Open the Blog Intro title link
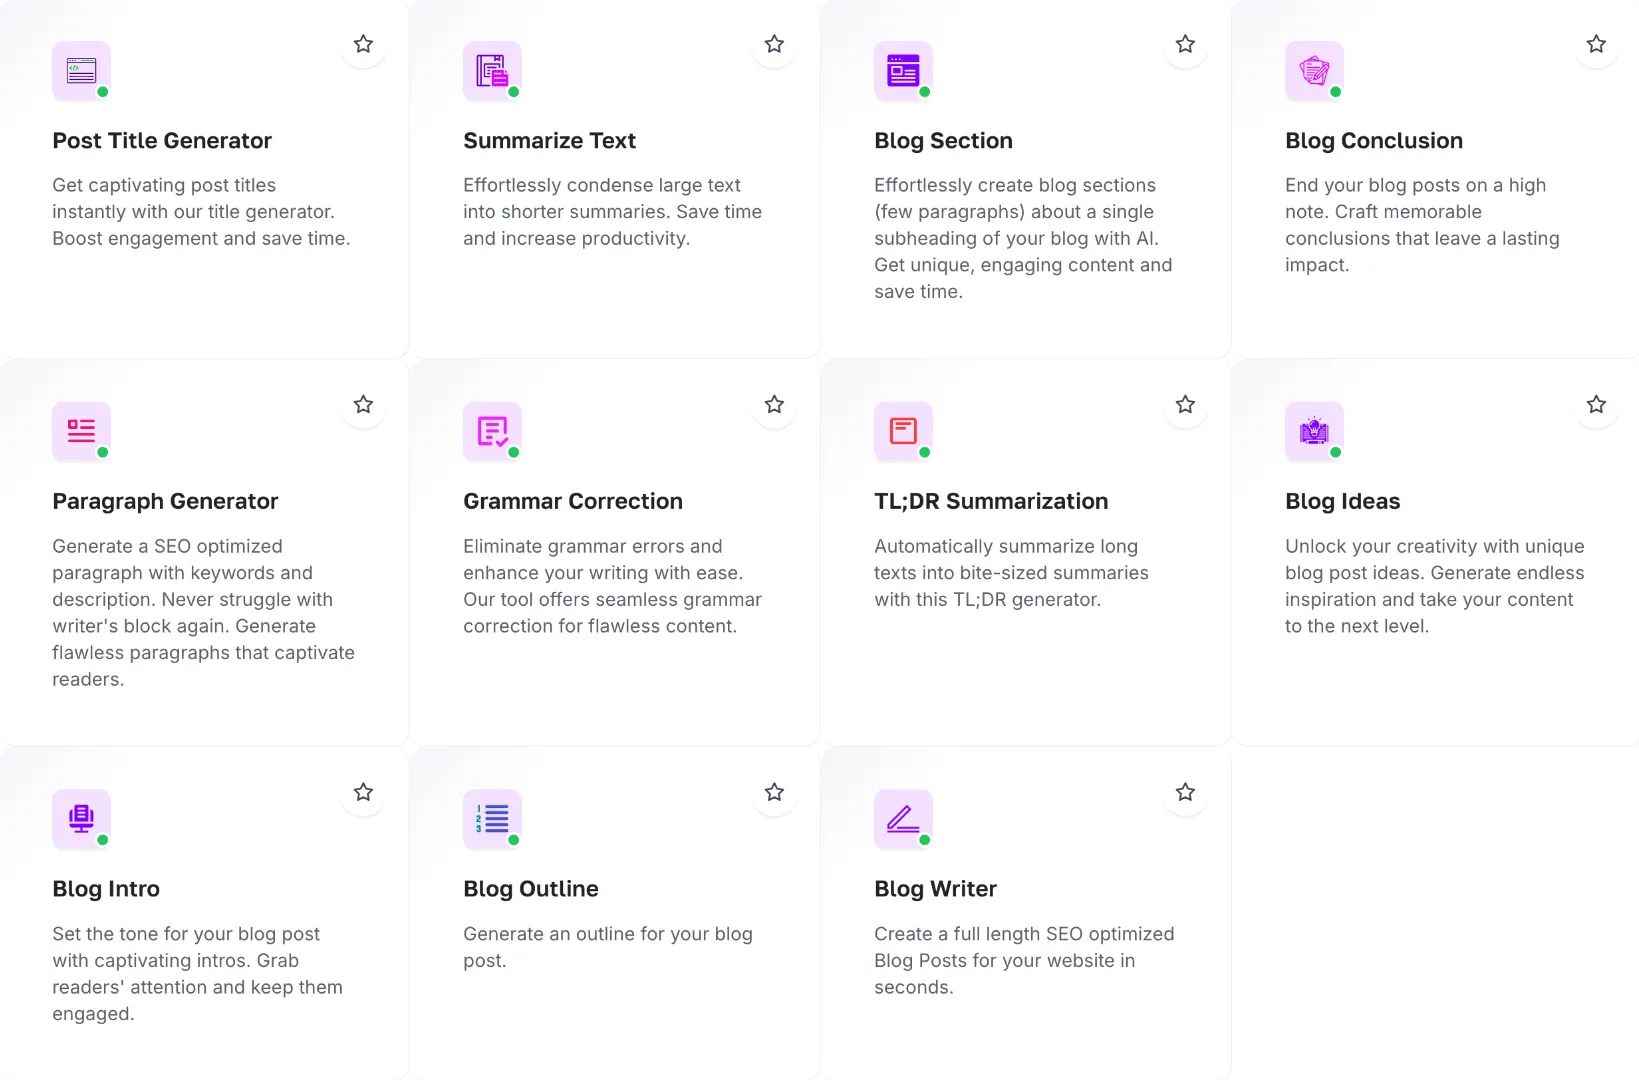Screen dimensions: 1639x1080 (x=106, y=889)
